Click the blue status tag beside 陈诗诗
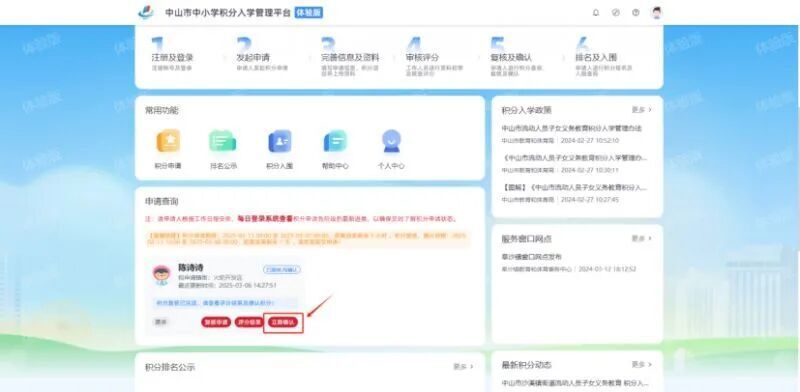 pos(282,269)
